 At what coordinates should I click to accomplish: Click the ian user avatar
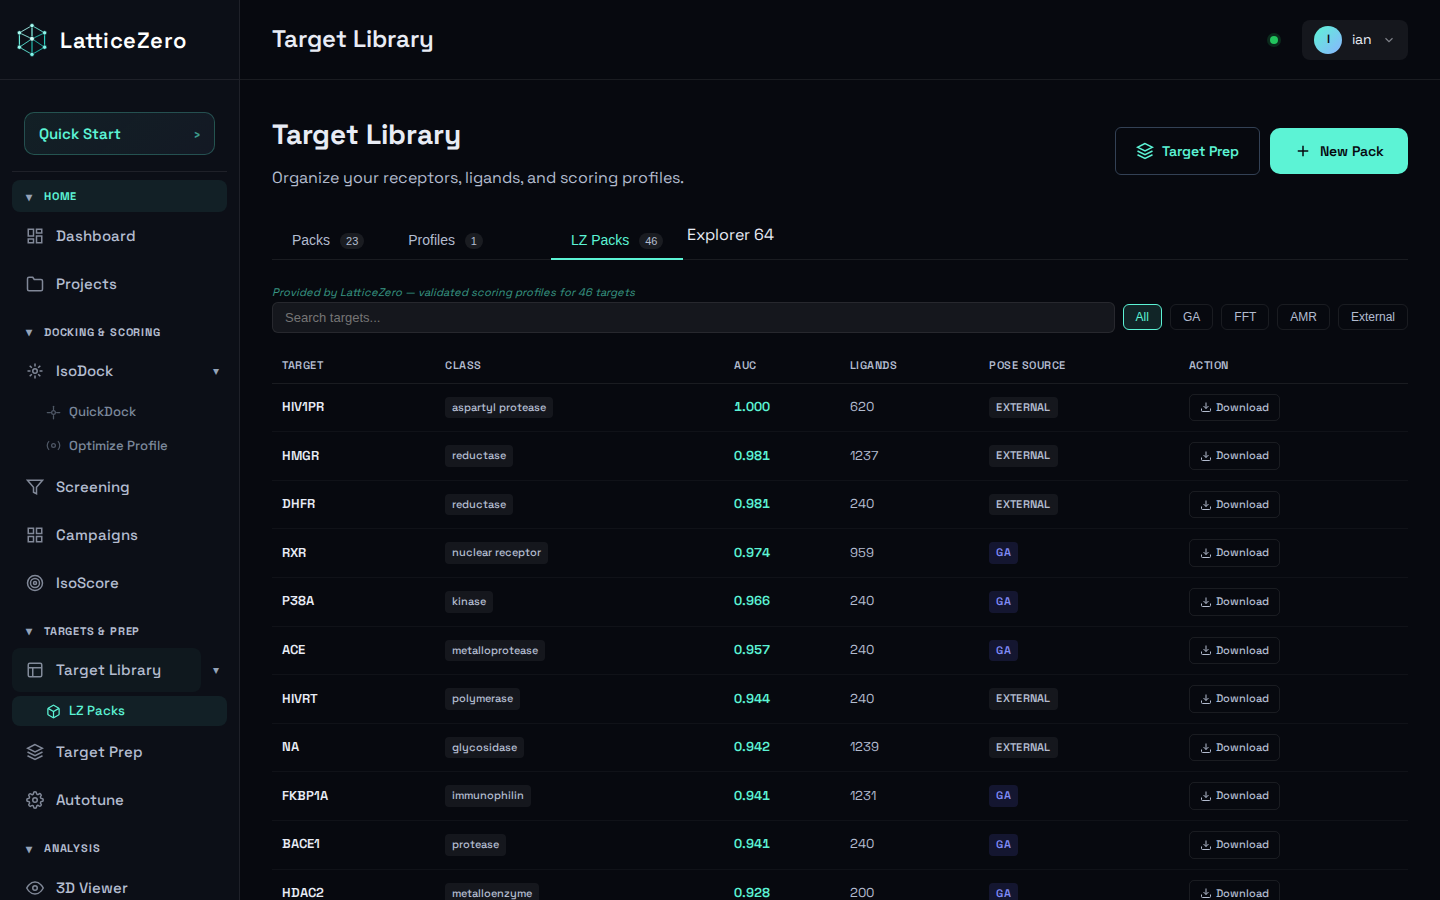pyautogui.click(x=1328, y=40)
